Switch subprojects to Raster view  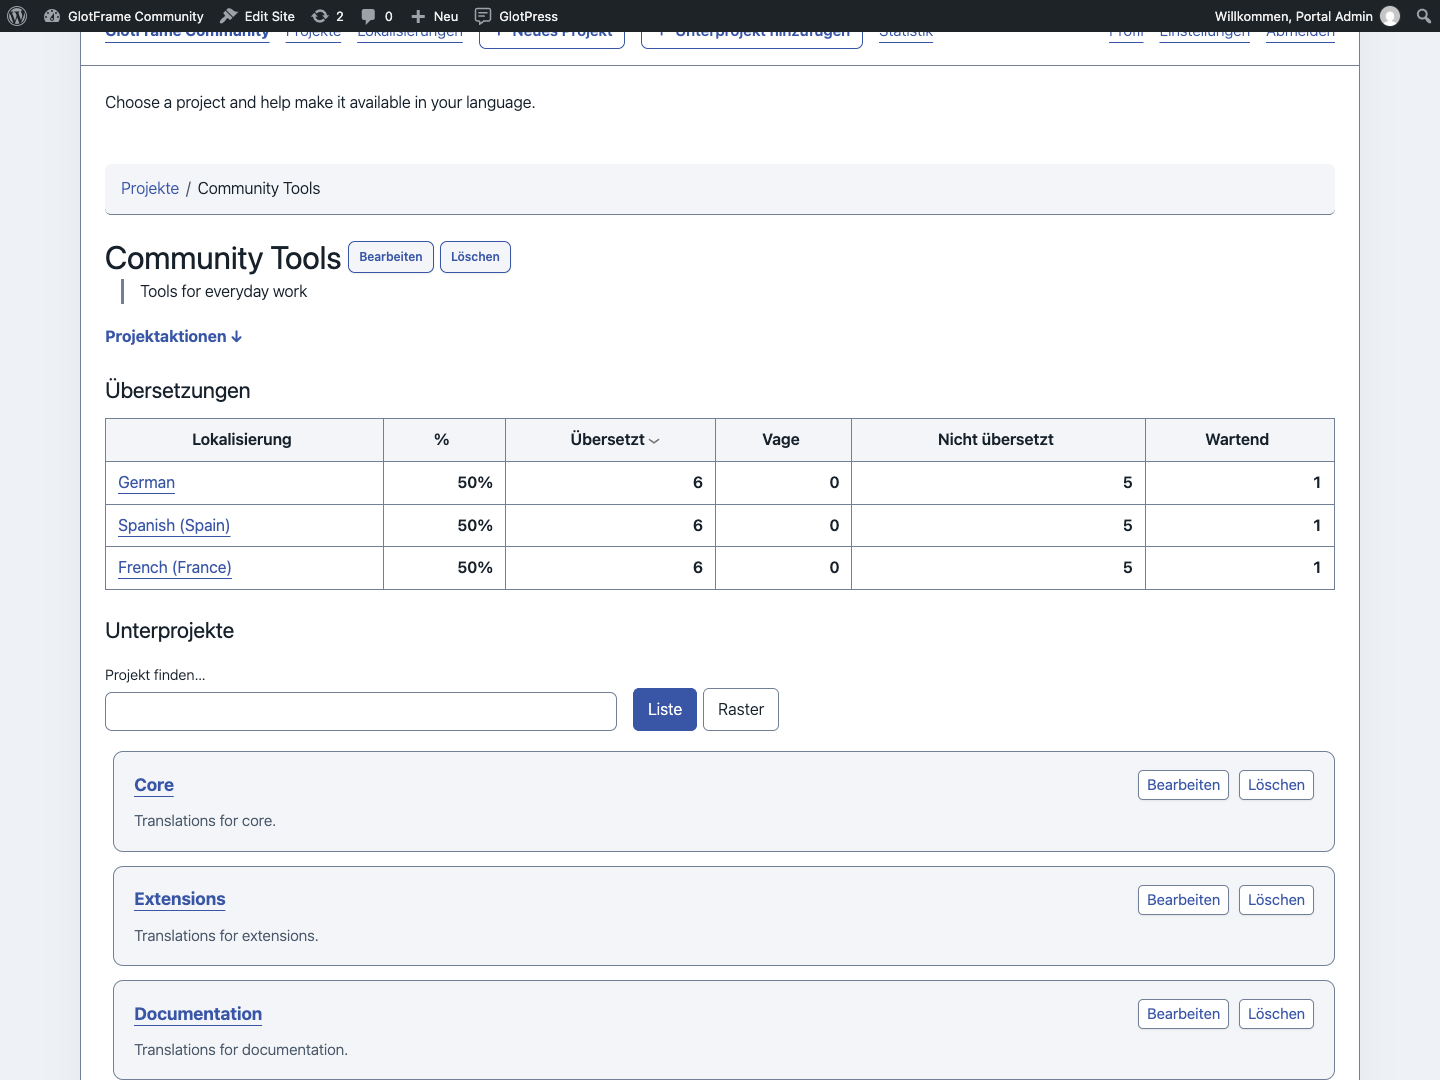tap(741, 710)
